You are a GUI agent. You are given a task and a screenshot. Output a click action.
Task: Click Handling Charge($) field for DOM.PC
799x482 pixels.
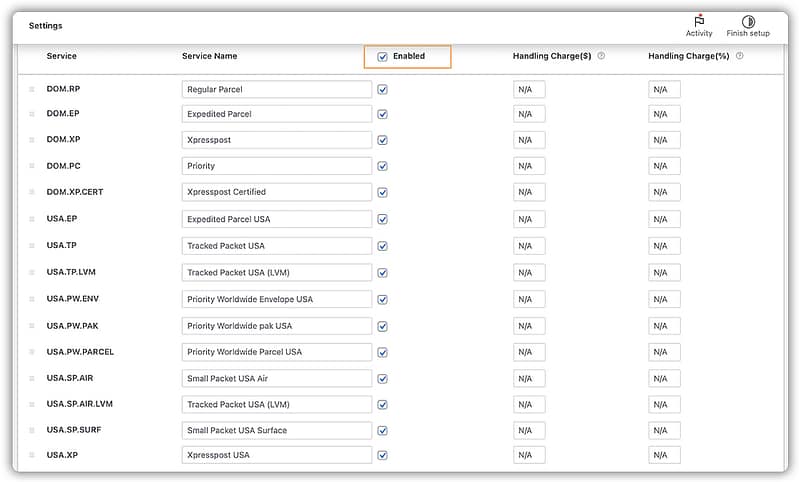(x=529, y=166)
